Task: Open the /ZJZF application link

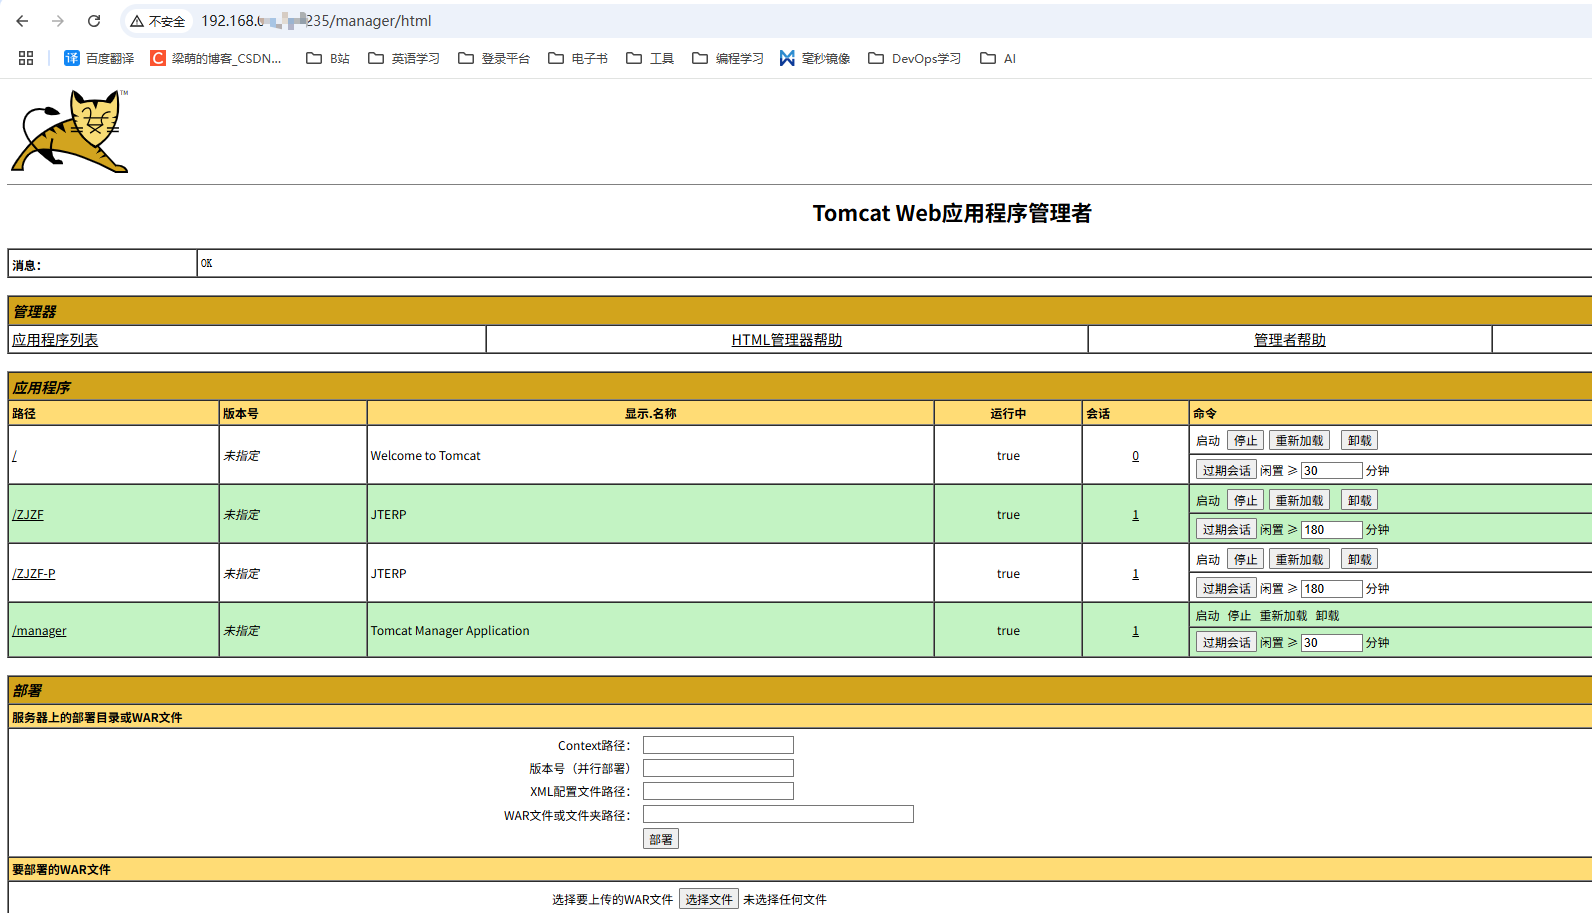Action: coord(28,515)
